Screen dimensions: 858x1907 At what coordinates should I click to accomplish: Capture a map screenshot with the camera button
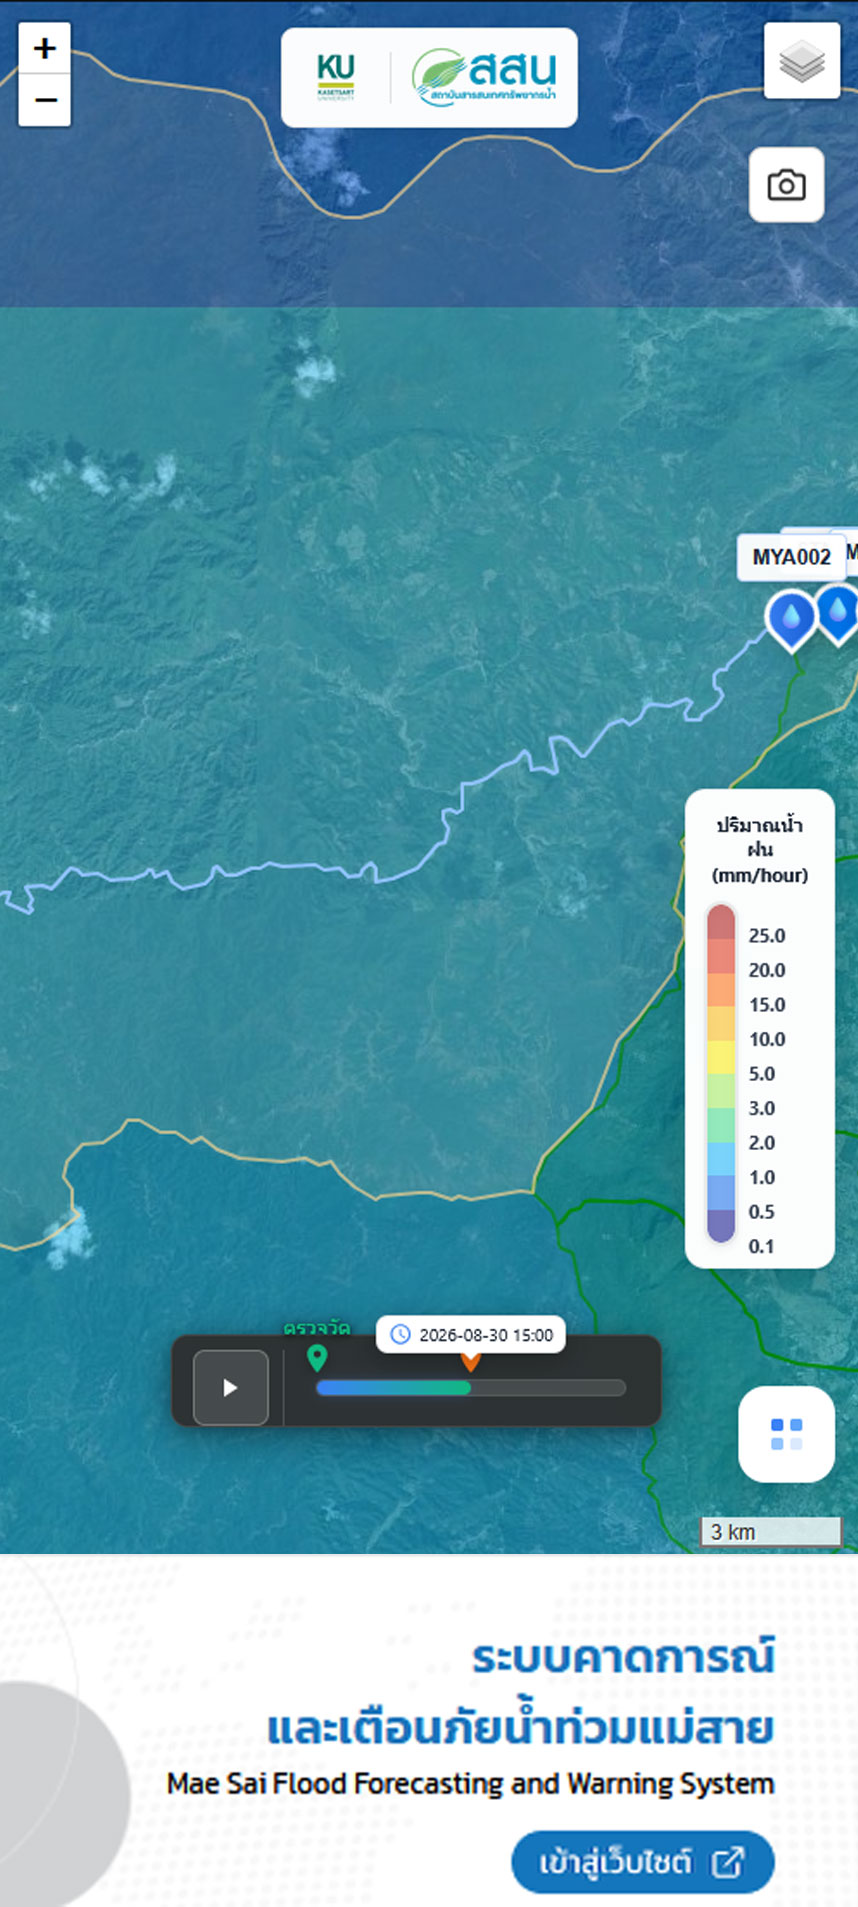pos(787,185)
